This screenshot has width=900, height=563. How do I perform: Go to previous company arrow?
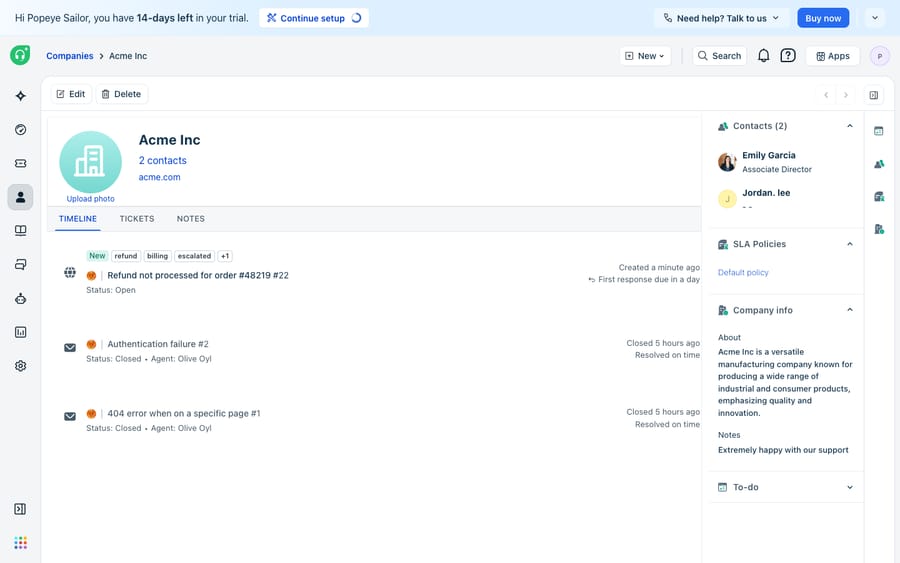pos(826,95)
